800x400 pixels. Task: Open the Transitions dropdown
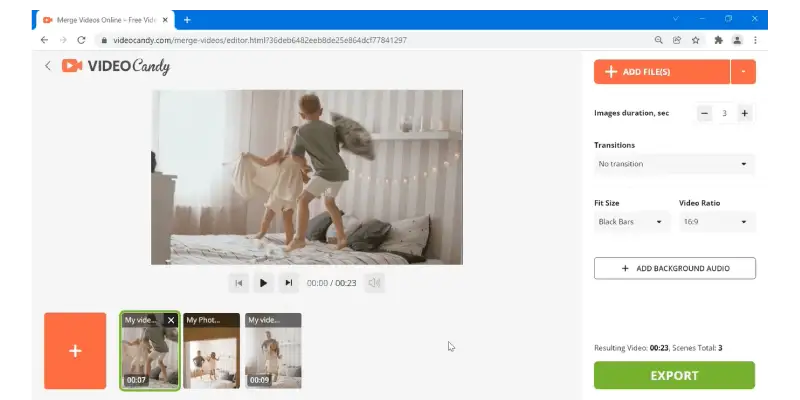(x=674, y=164)
